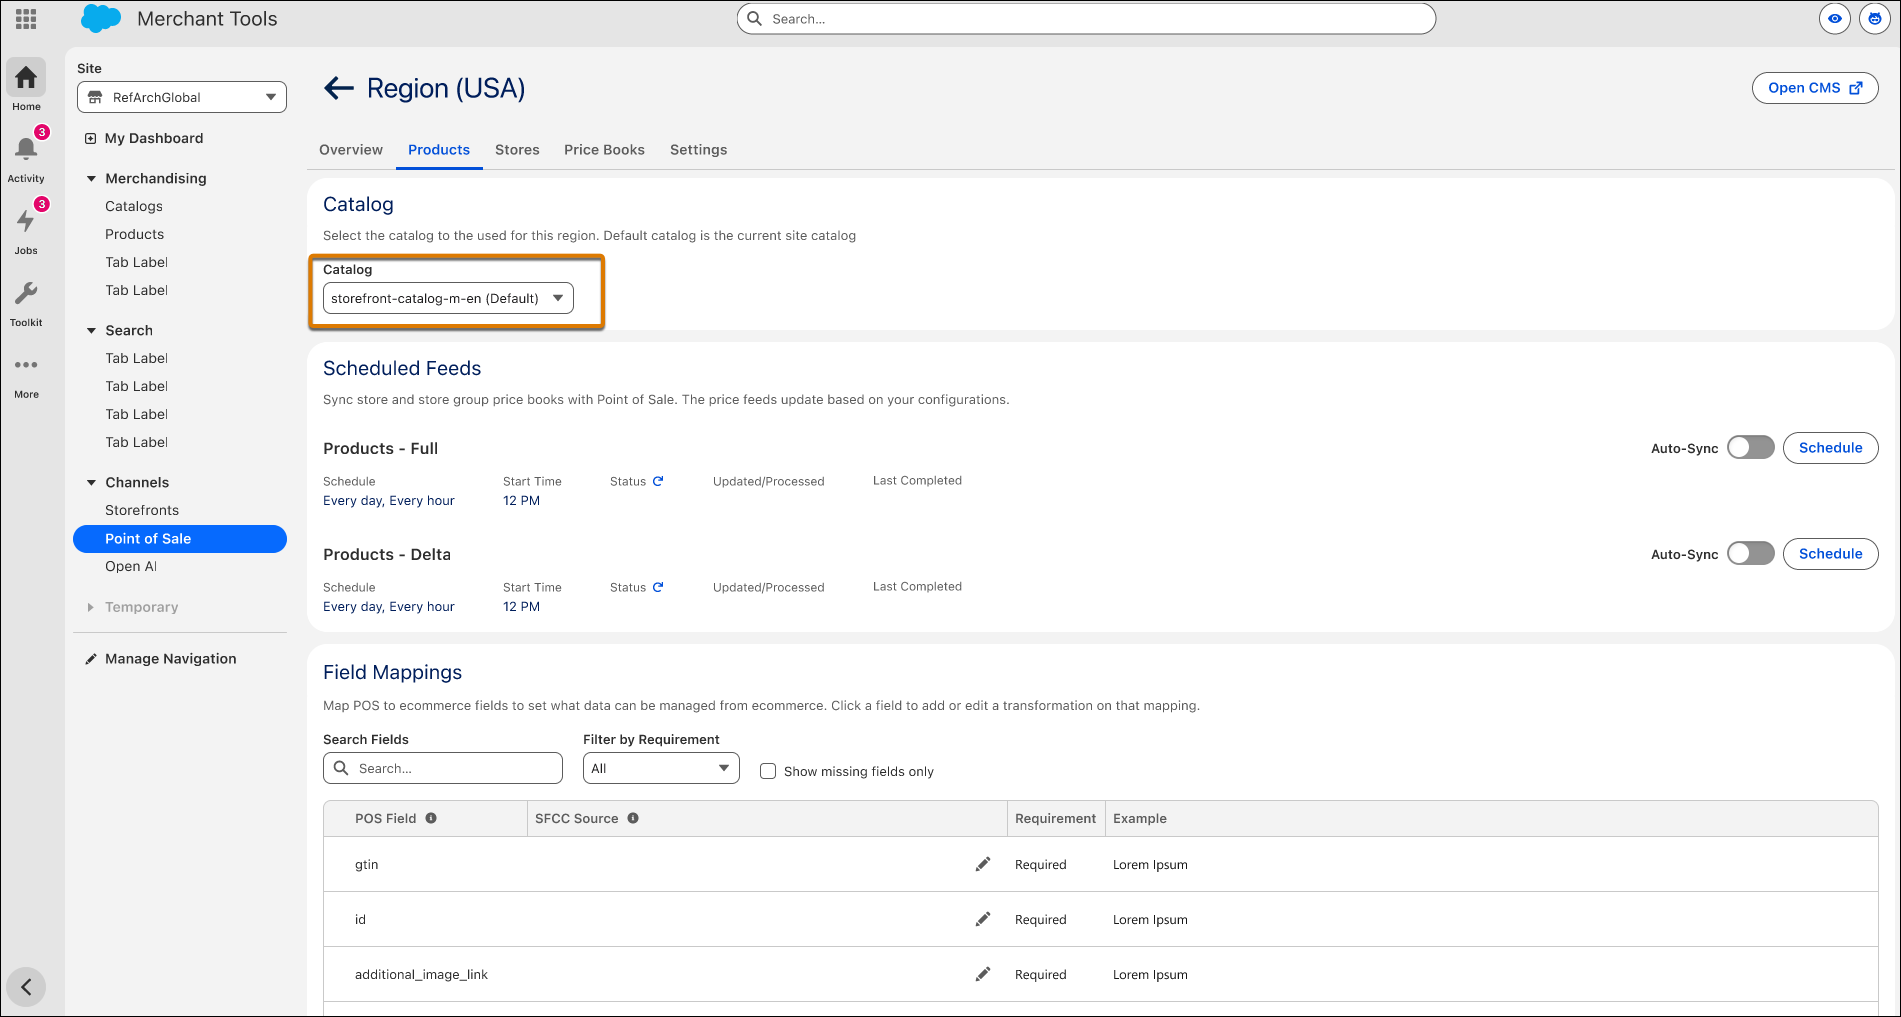Screen dimensions: 1901x1017
Task: Click the Salesforce cloud logo
Action: click(101, 19)
